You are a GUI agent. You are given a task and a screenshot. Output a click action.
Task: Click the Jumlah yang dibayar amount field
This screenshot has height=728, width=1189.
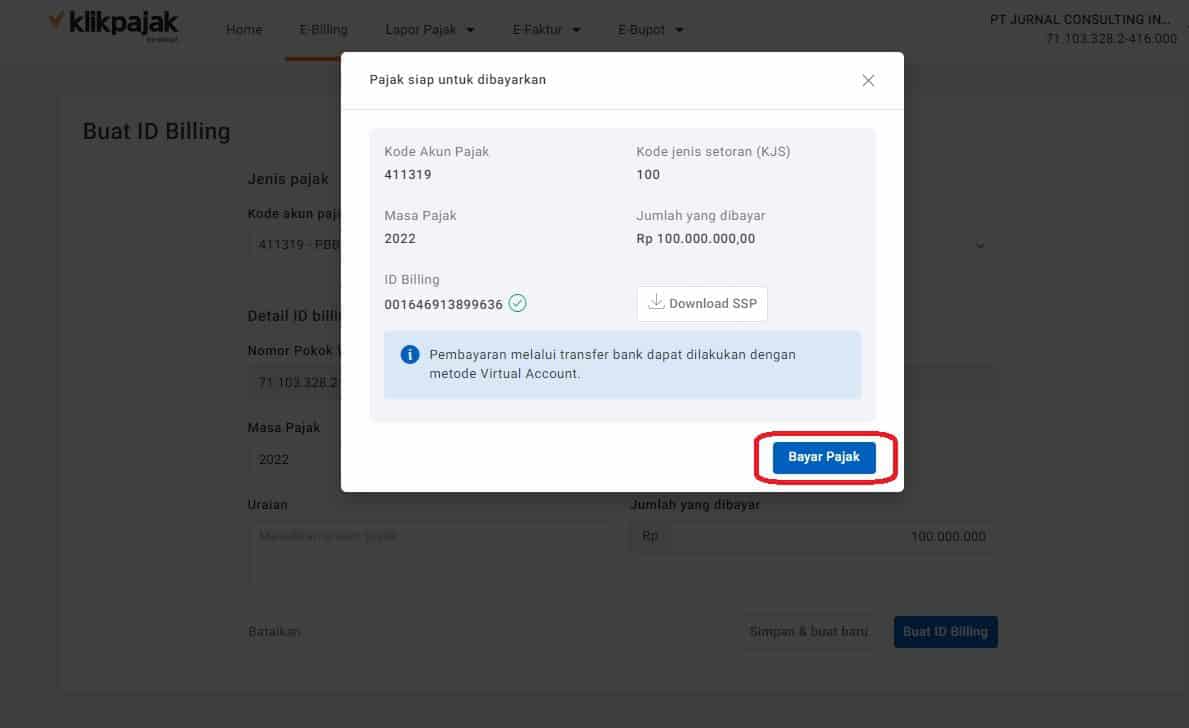point(813,536)
